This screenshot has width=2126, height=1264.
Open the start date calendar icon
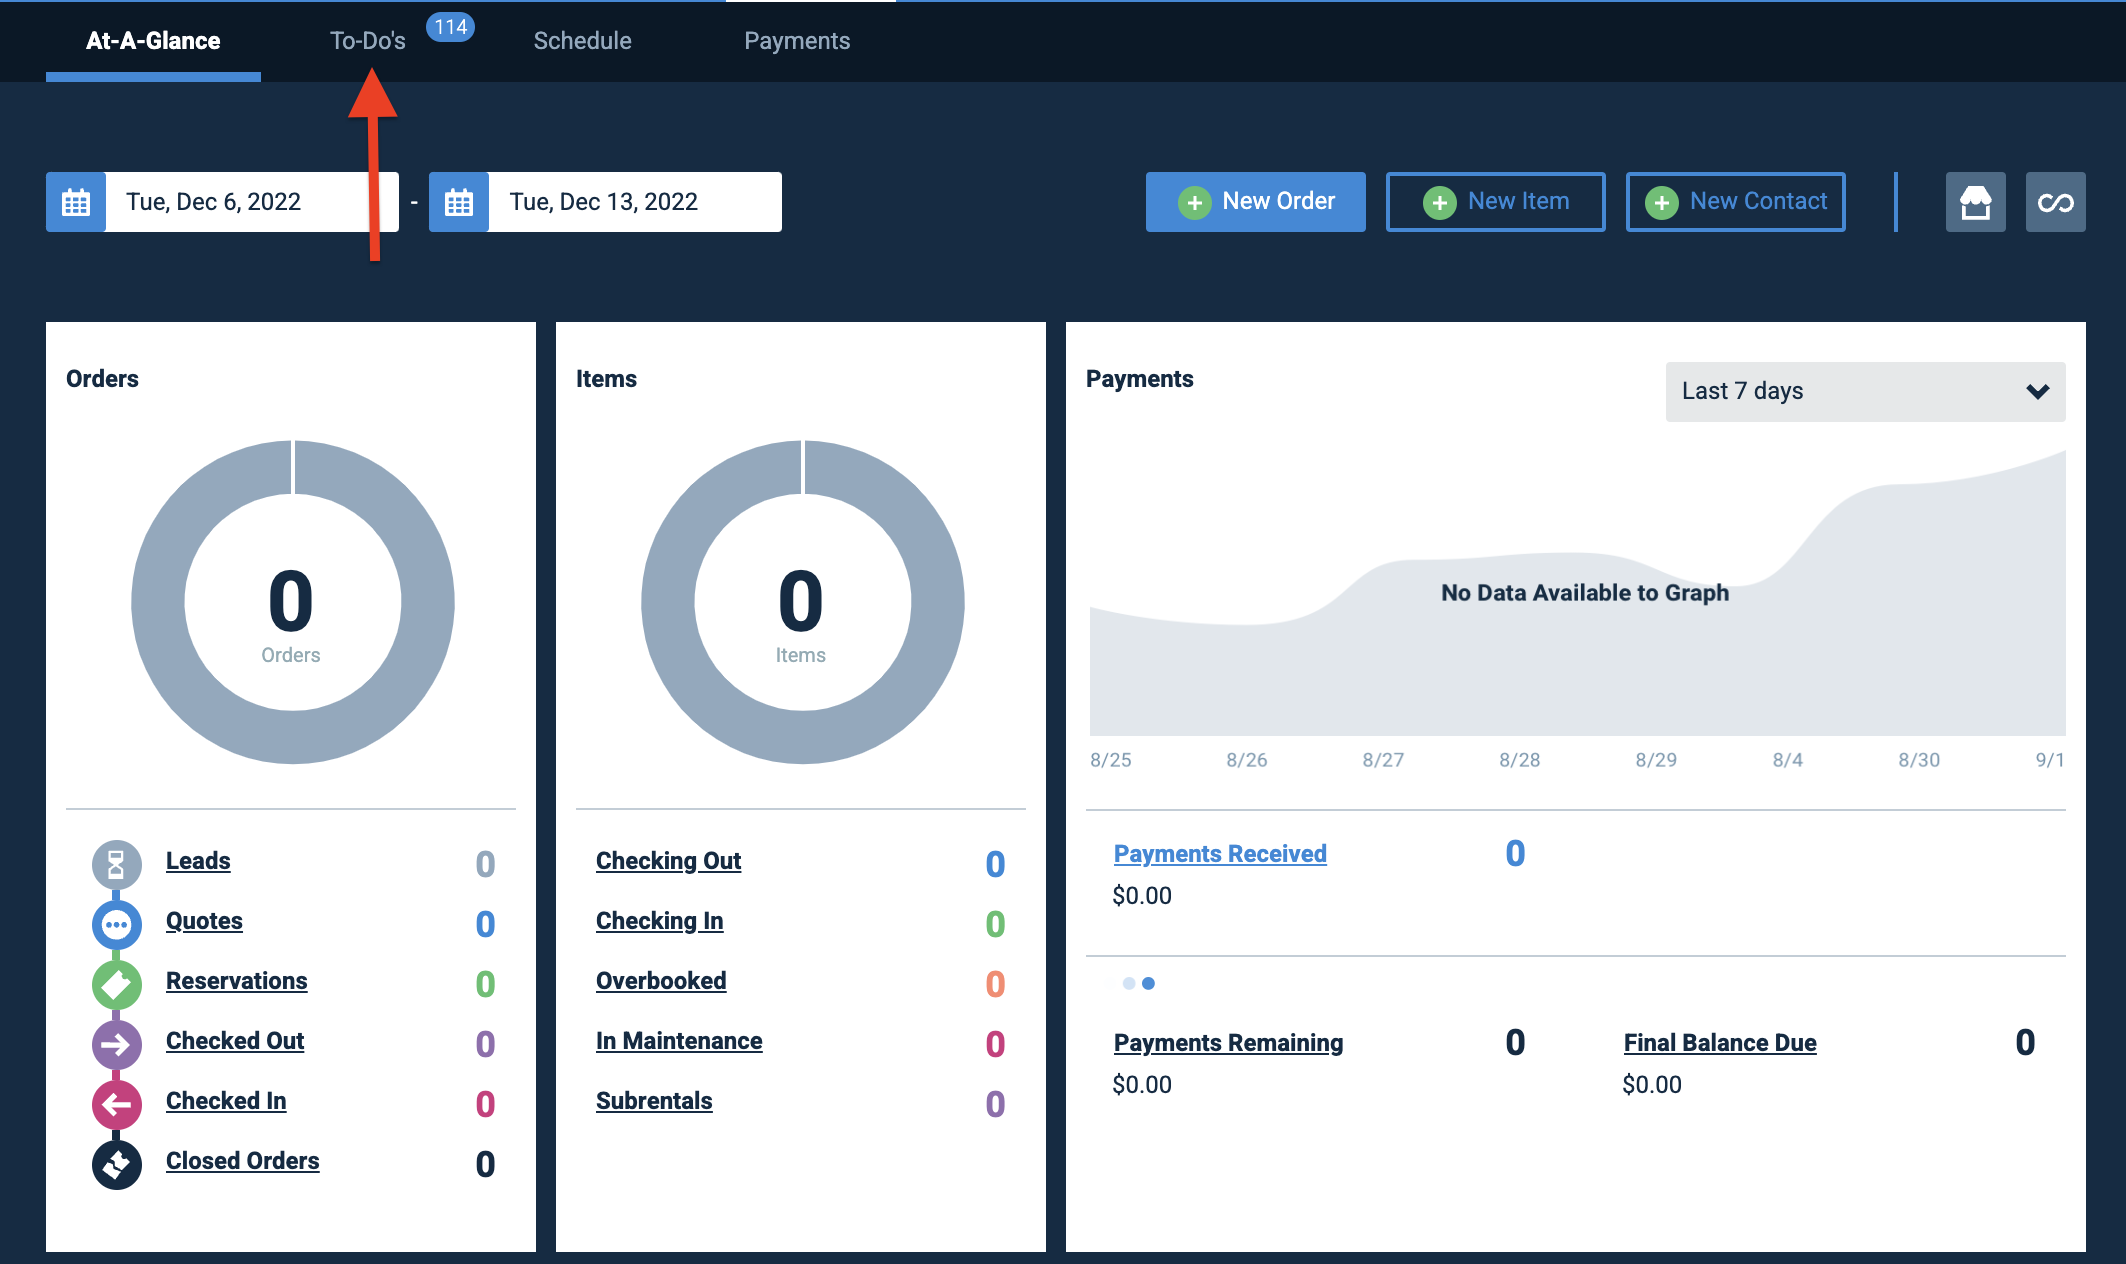pyautogui.click(x=76, y=202)
